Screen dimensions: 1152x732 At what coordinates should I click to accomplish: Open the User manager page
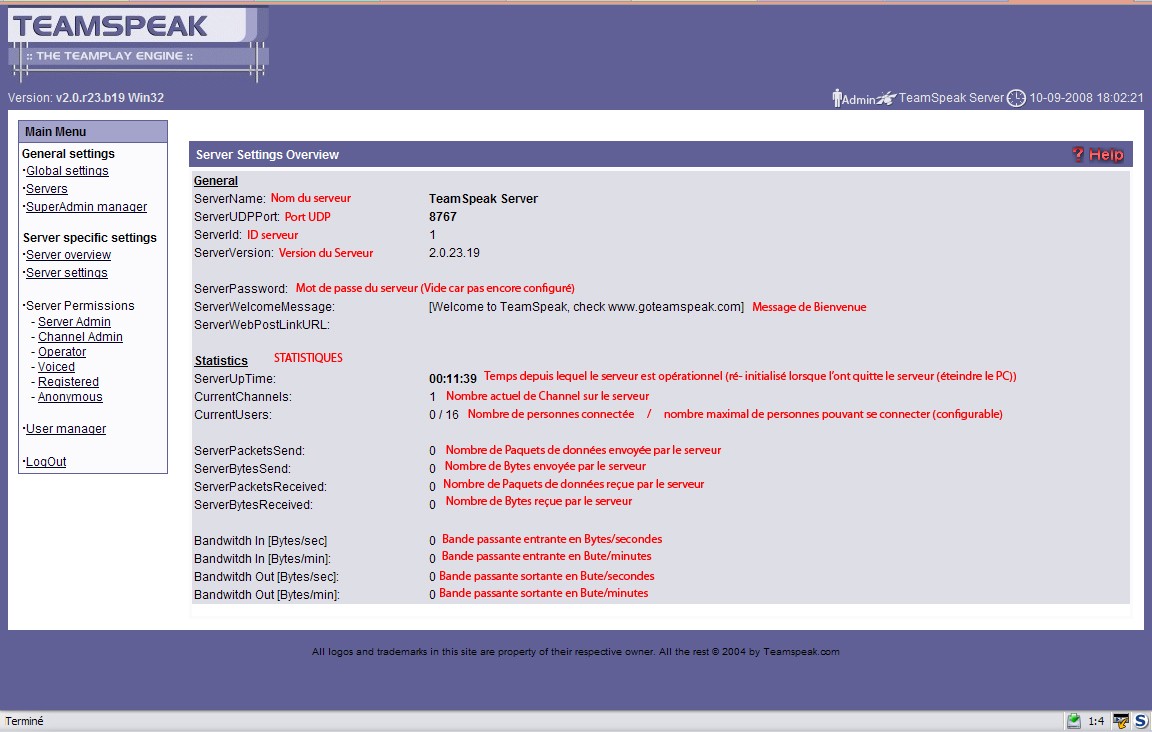click(x=66, y=429)
